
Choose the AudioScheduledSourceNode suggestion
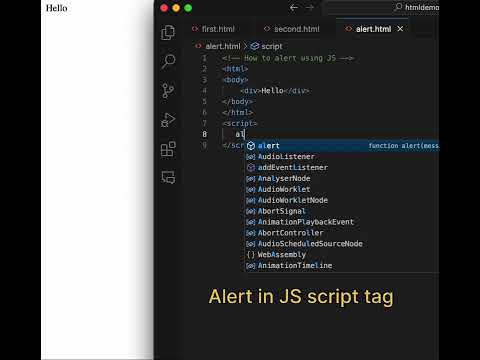click(x=342, y=244)
